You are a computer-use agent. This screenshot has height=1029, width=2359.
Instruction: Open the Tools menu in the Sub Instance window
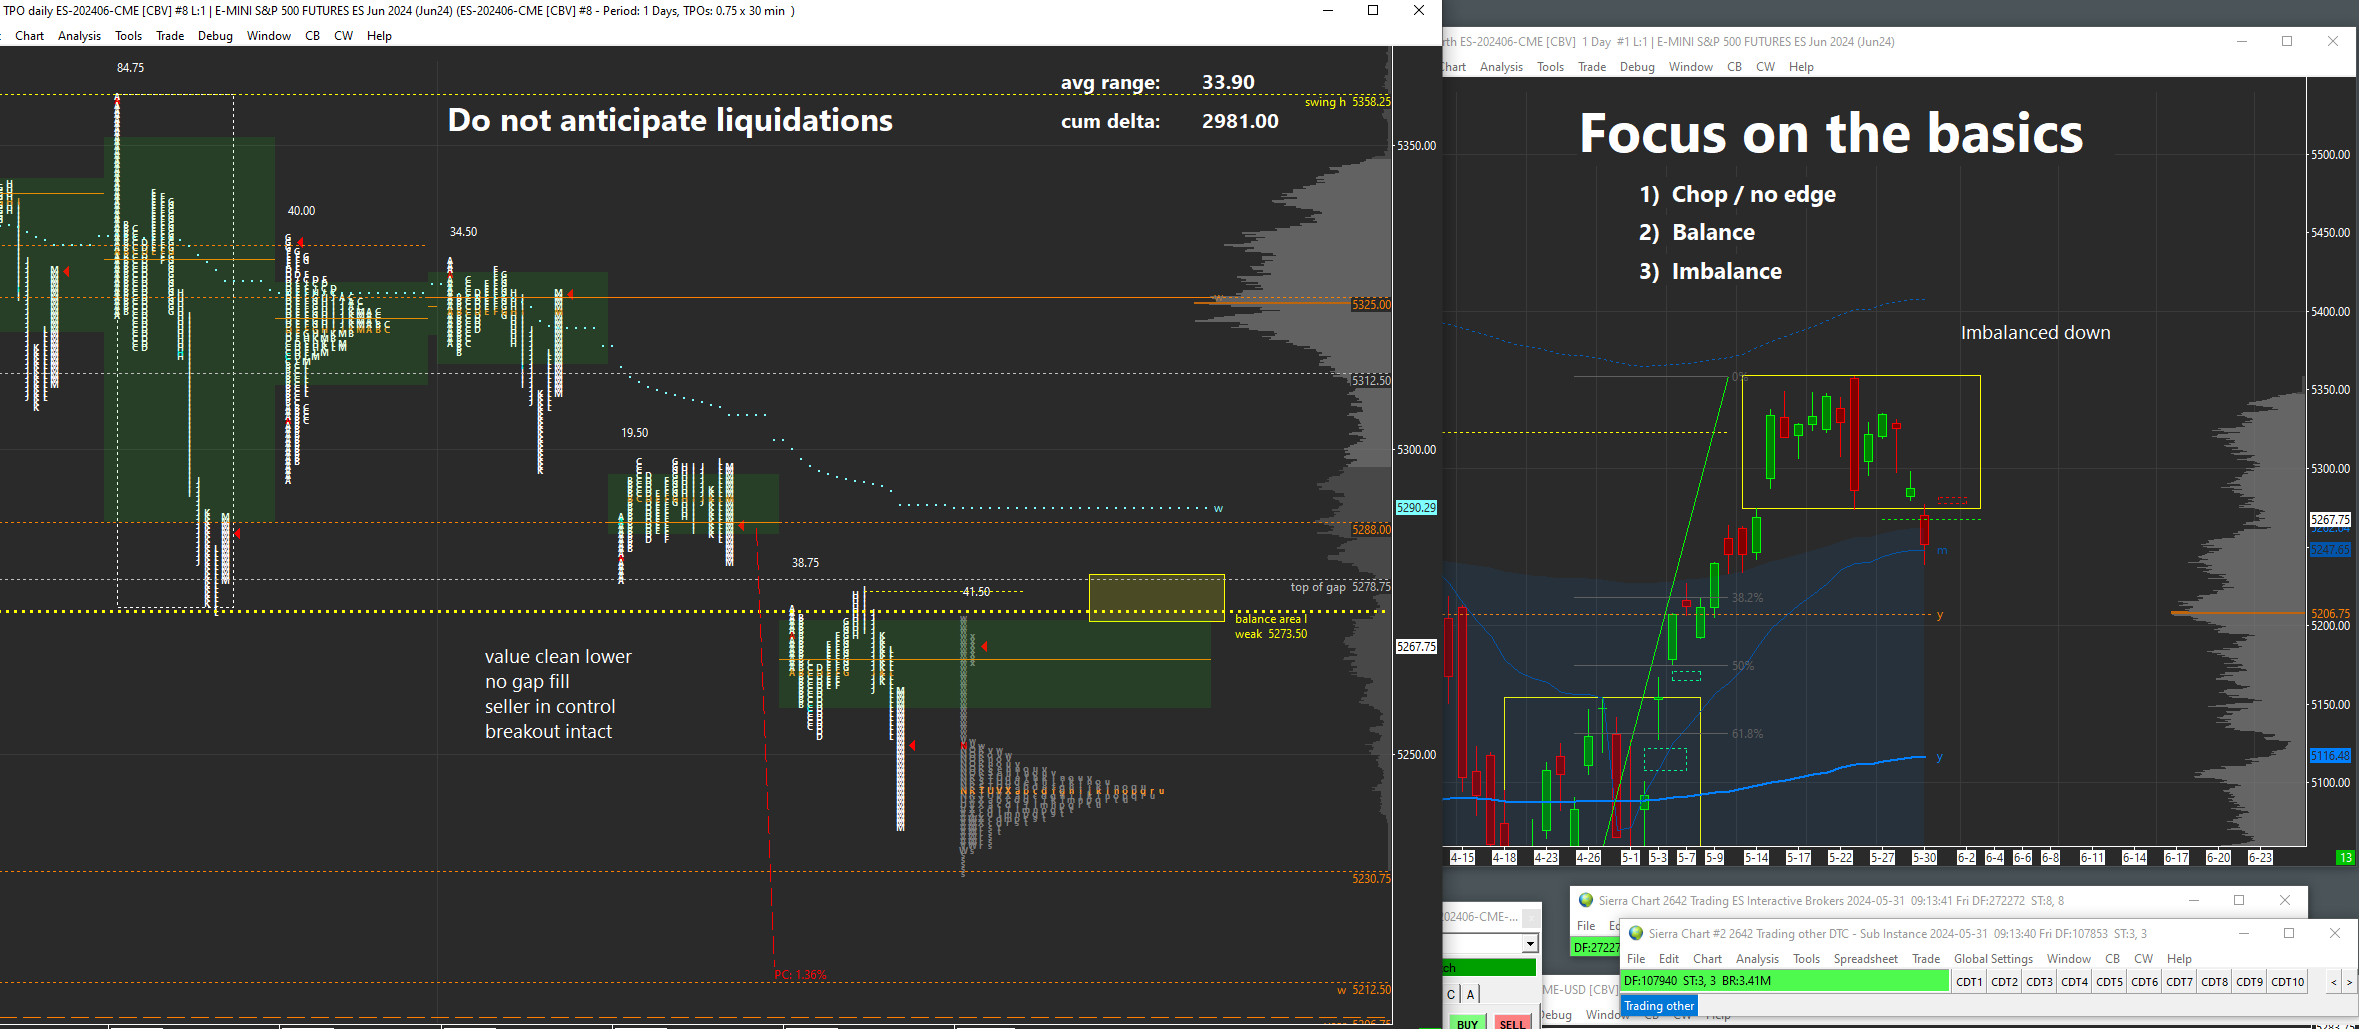click(1806, 959)
